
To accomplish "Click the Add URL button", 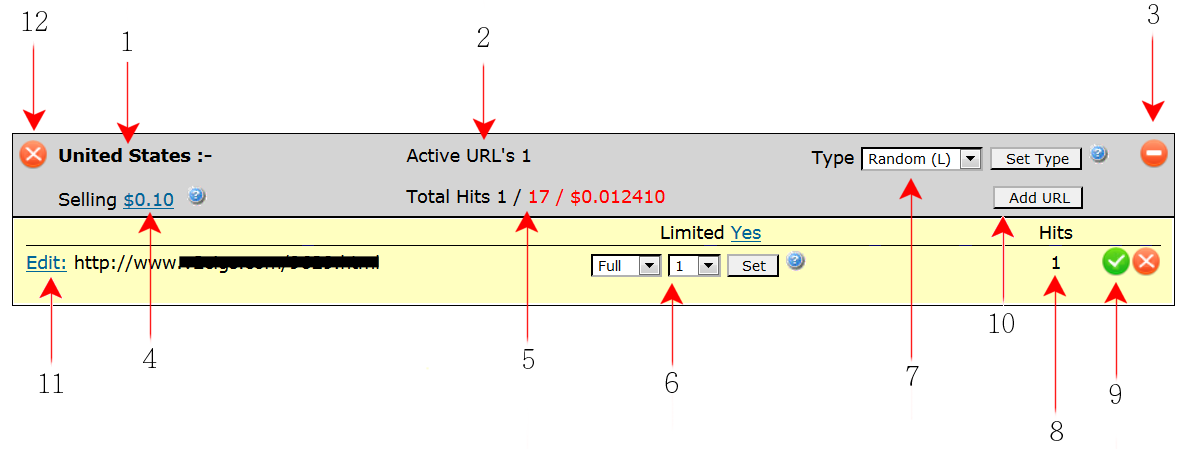I will (x=1038, y=198).
